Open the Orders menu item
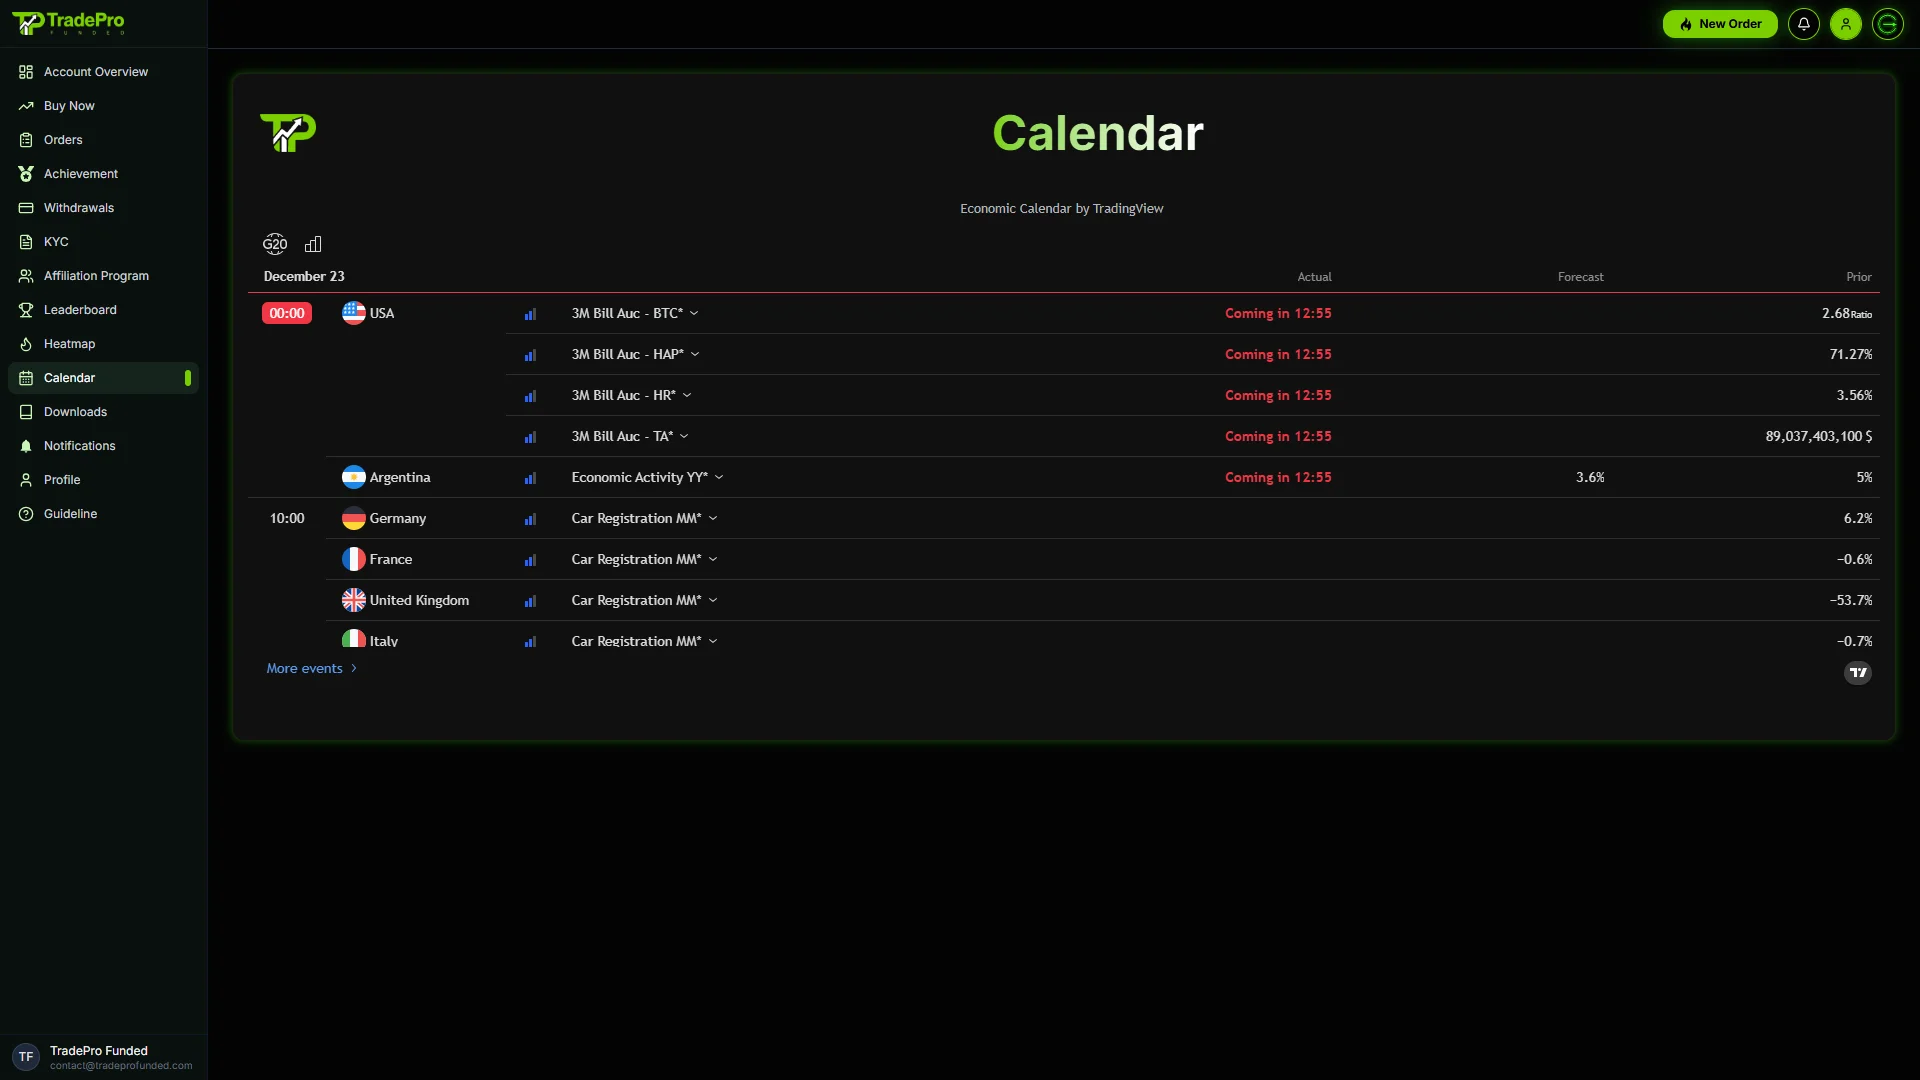The height and width of the screenshot is (1080, 1920). pos(103,140)
